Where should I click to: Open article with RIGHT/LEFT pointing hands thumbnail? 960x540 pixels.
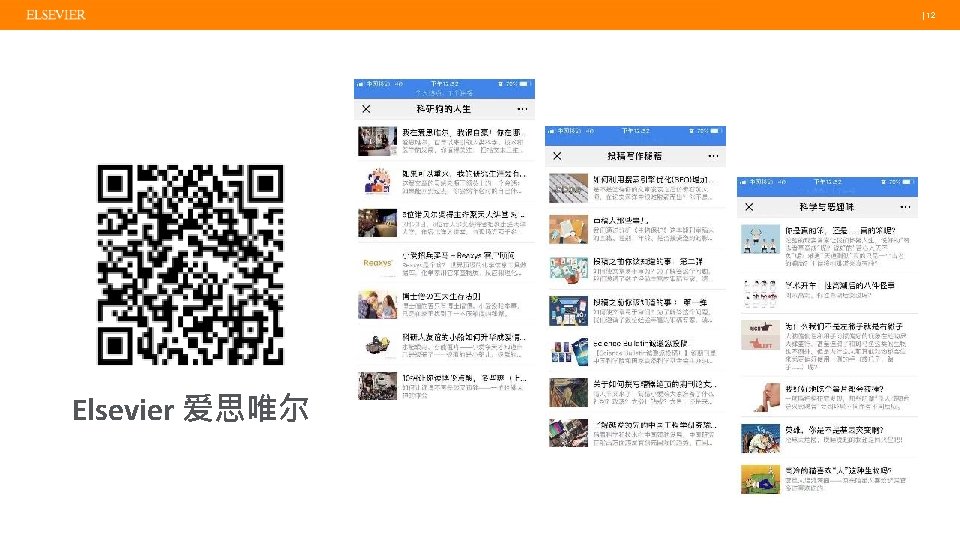pos(760,335)
